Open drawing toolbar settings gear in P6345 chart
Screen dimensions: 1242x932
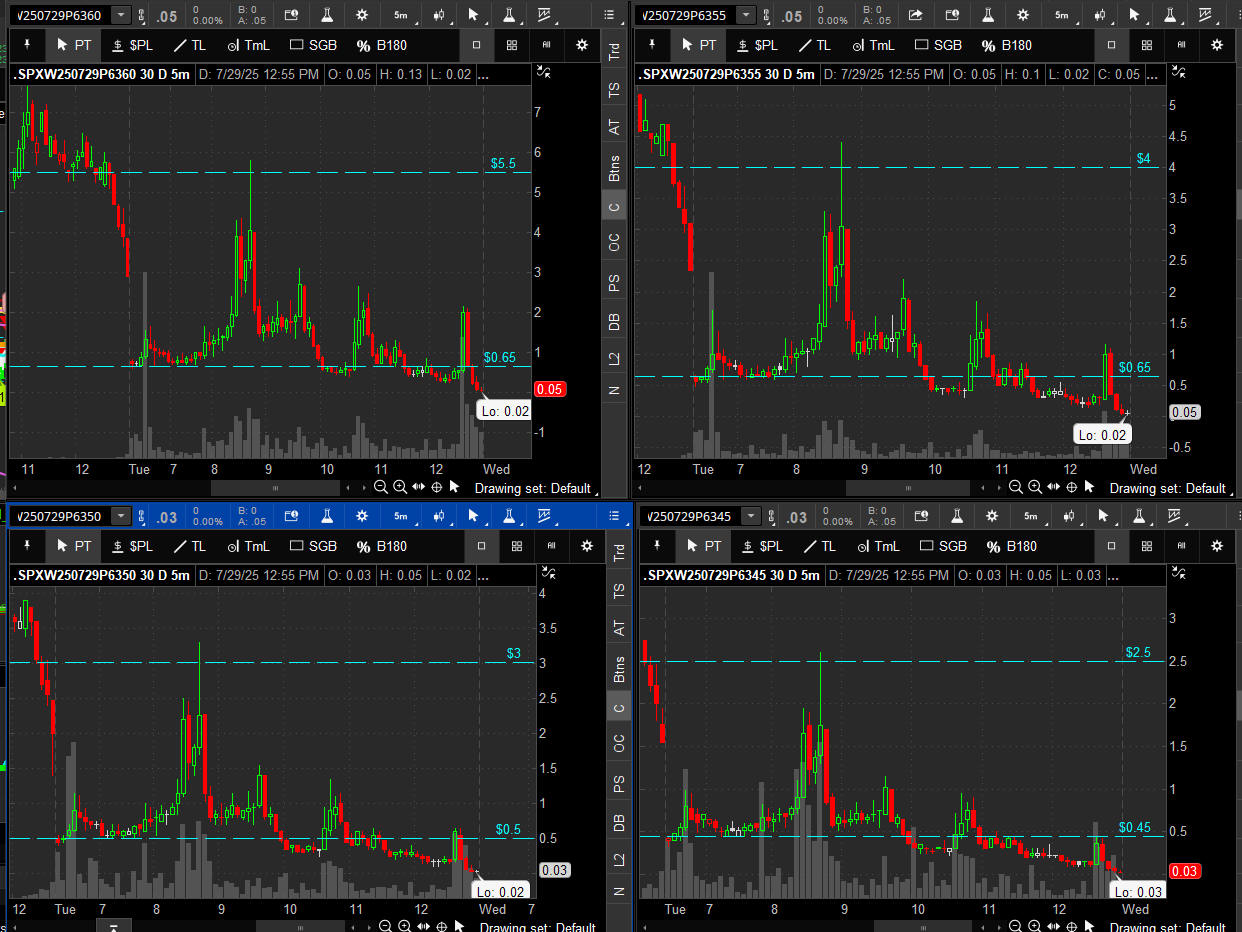pos(1217,546)
